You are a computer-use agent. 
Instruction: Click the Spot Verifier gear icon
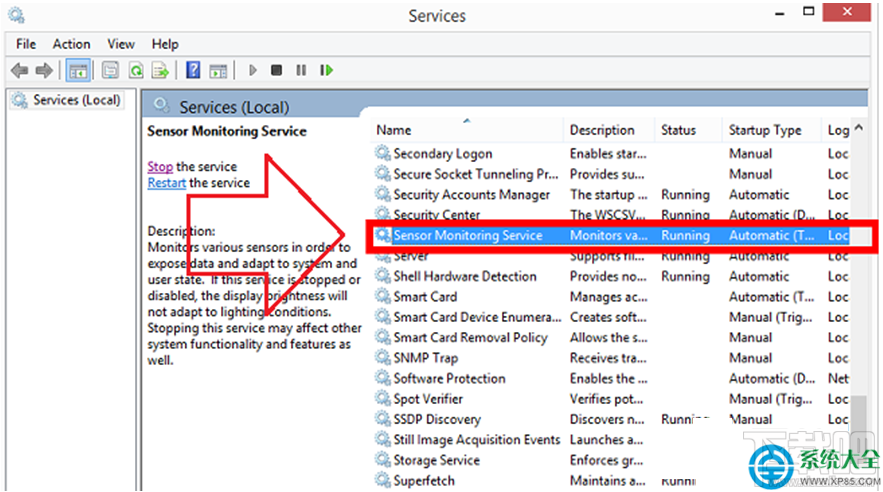(x=383, y=399)
